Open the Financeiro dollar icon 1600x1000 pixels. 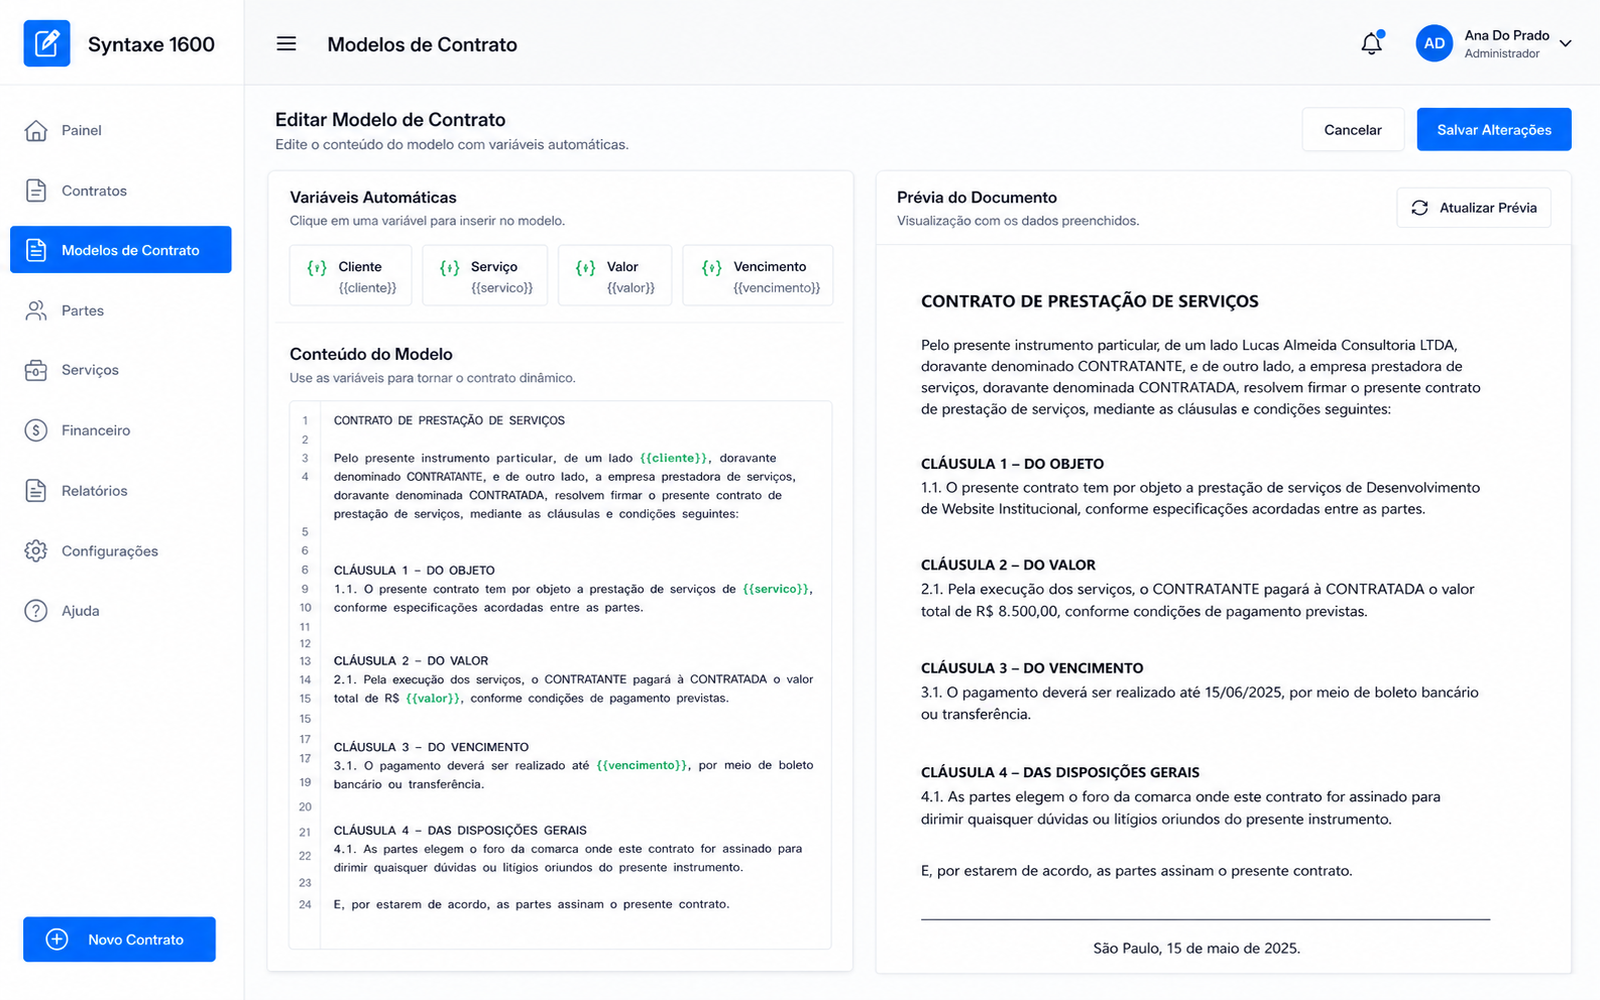click(x=36, y=430)
